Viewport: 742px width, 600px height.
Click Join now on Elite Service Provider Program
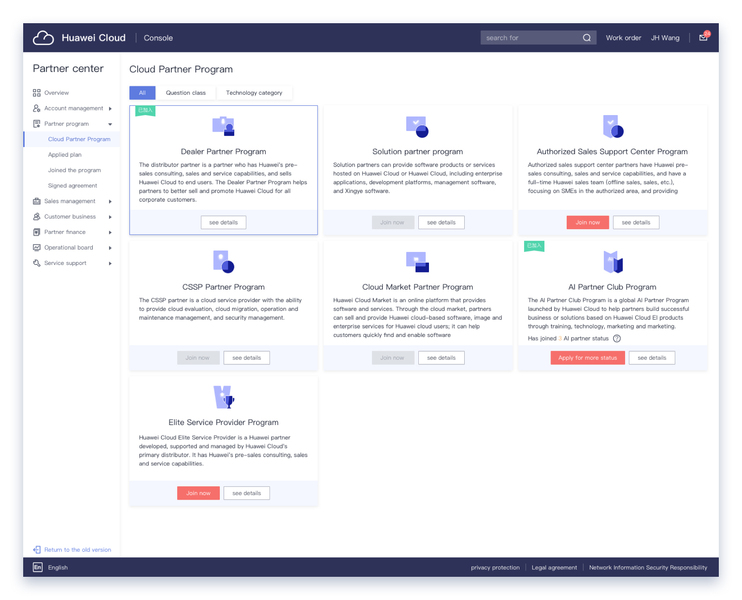(x=198, y=493)
